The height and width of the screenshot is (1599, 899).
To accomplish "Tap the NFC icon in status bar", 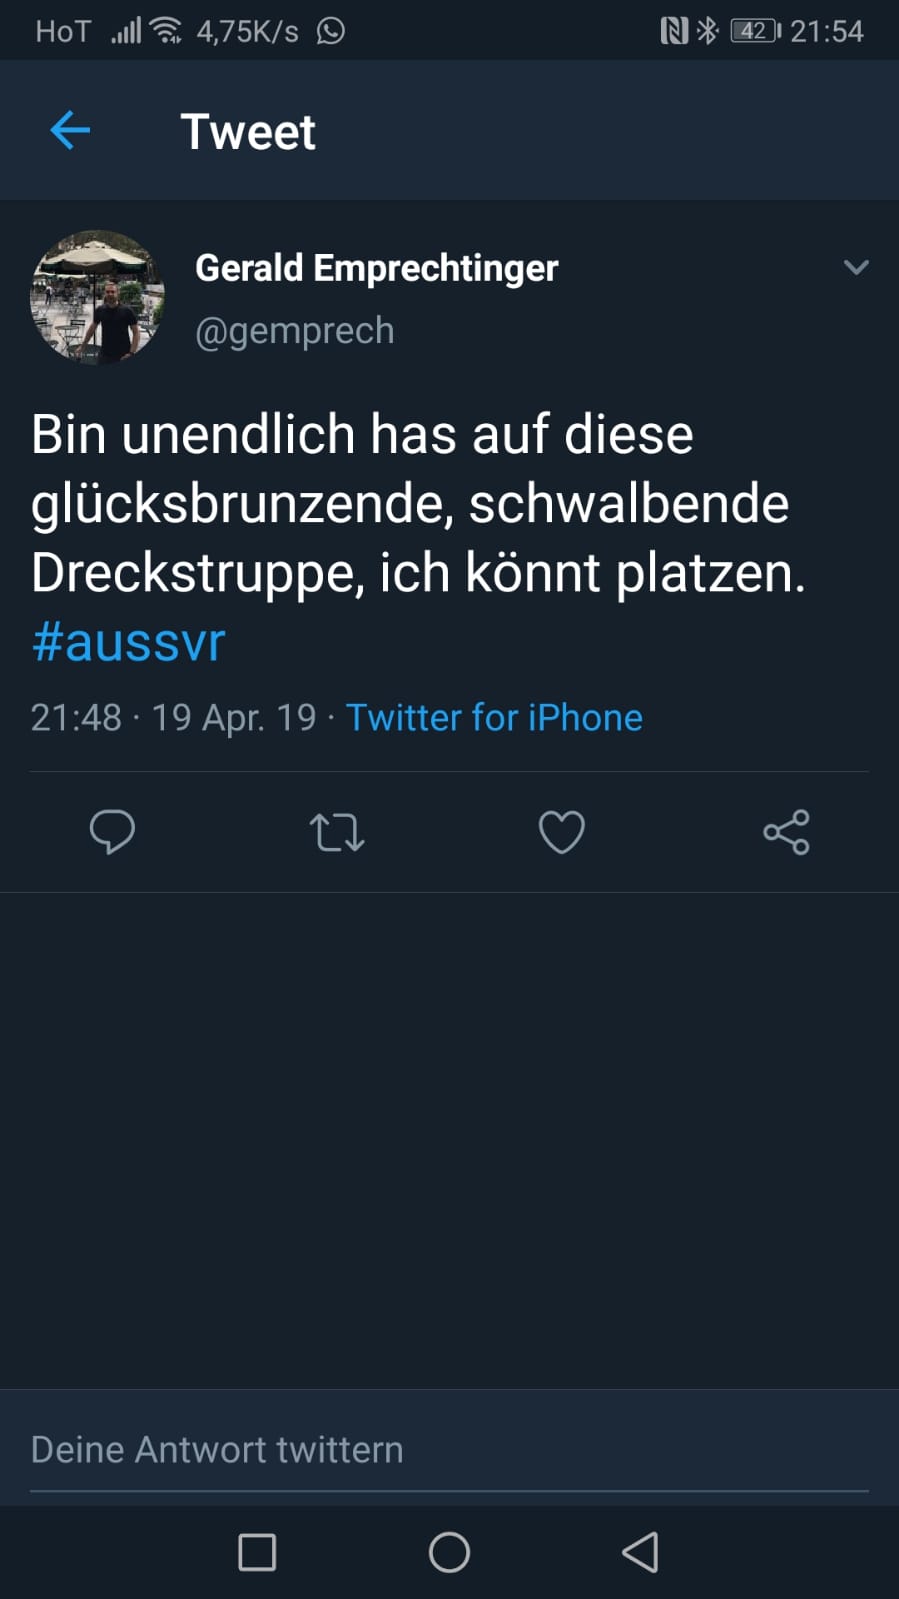I will click(x=674, y=31).
